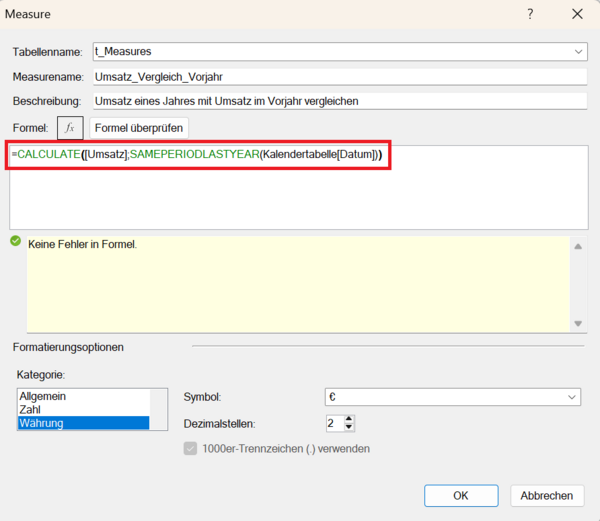Close the Measure dialog with X

coord(577,14)
